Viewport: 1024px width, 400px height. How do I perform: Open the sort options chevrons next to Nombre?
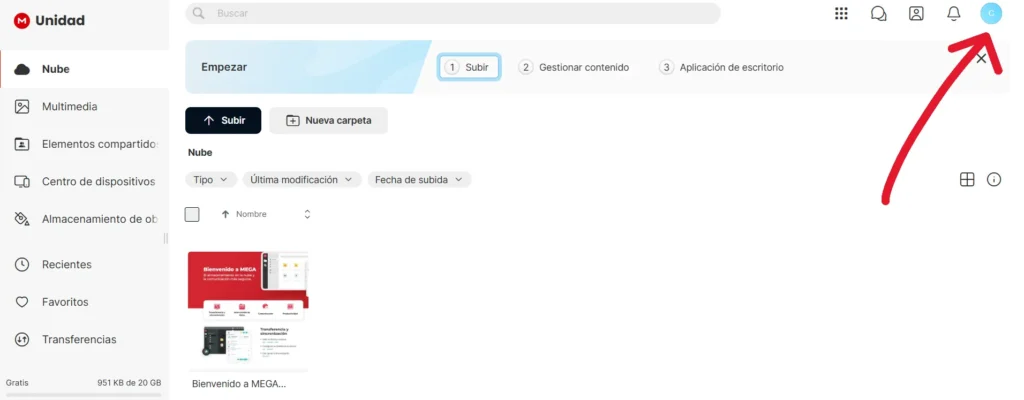pyautogui.click(x=307, y=214)
